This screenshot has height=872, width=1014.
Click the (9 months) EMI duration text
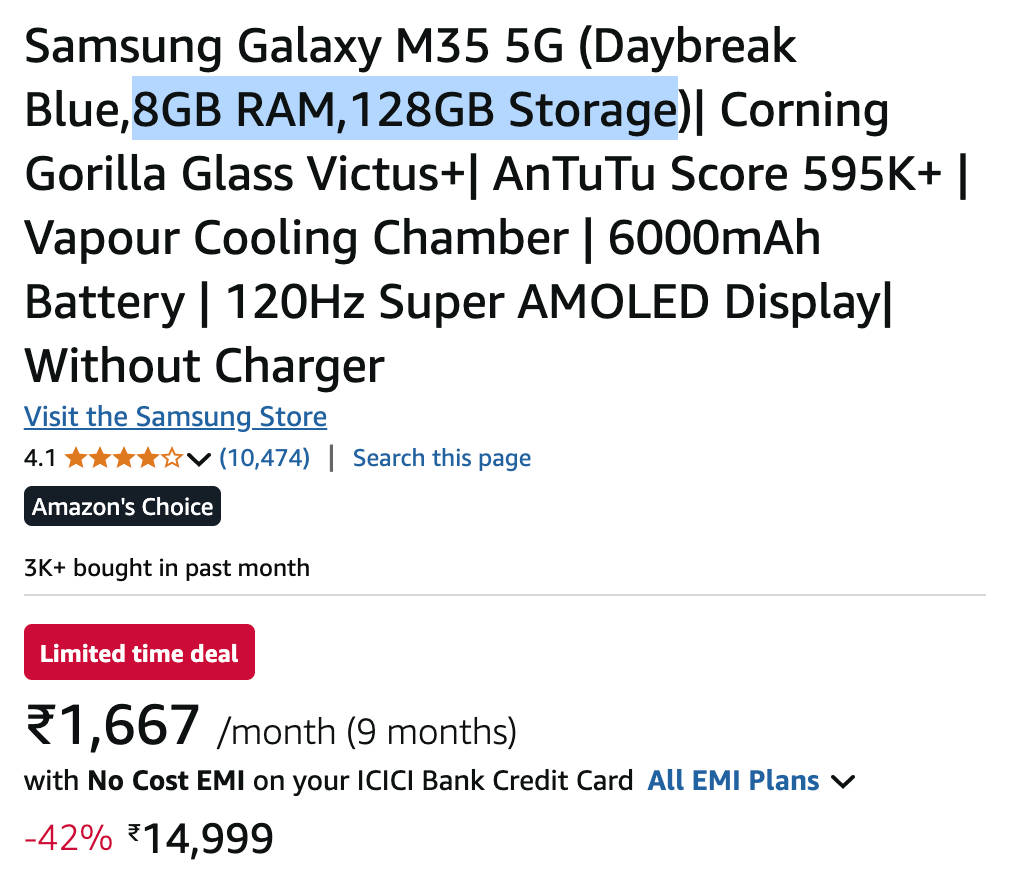point(431,732)
